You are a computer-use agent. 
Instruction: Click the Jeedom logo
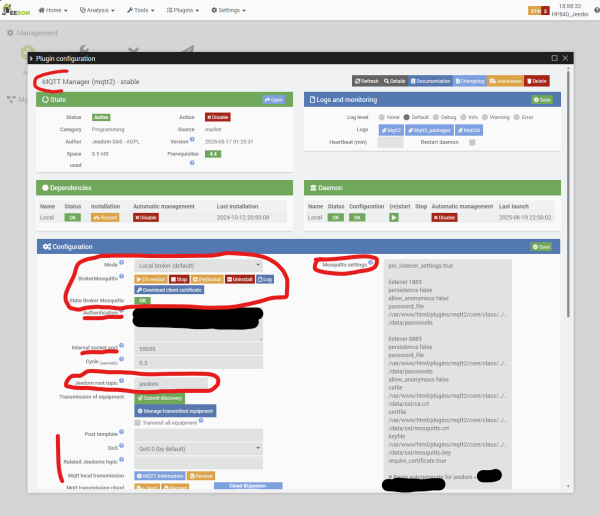pos(16,10)
